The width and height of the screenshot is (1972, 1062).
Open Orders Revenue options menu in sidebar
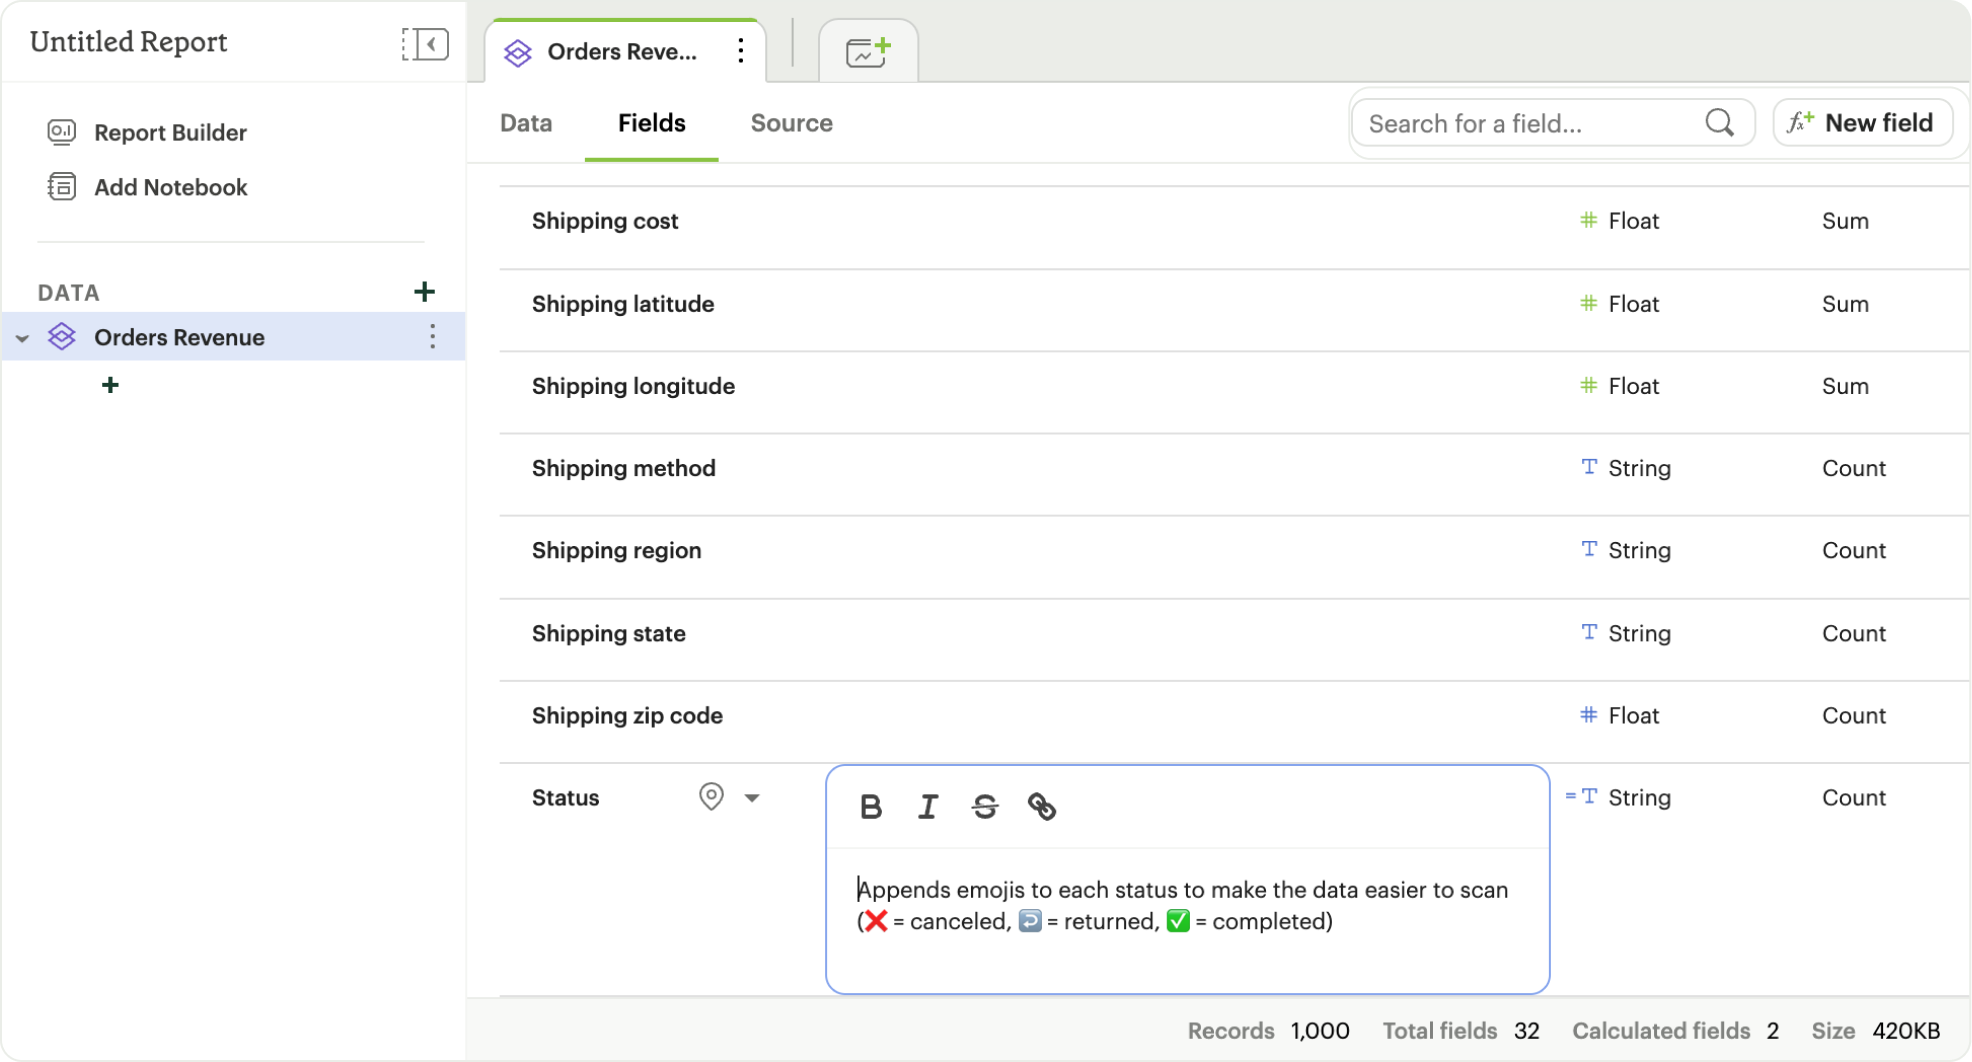tap(432, 337)
